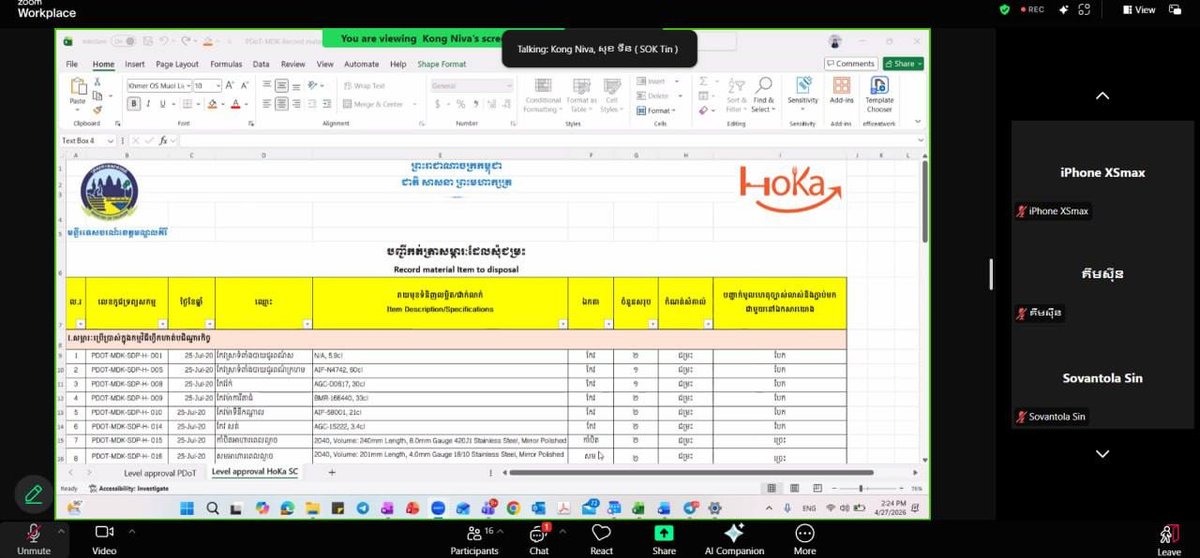Open Add-ins in the Excel ribbon

841,90
